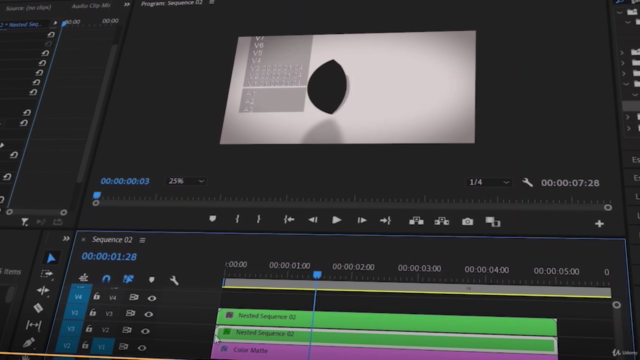Toggle sync lock for track V2
The width and height of the screenshot is (640, 360).
point(127,330)
